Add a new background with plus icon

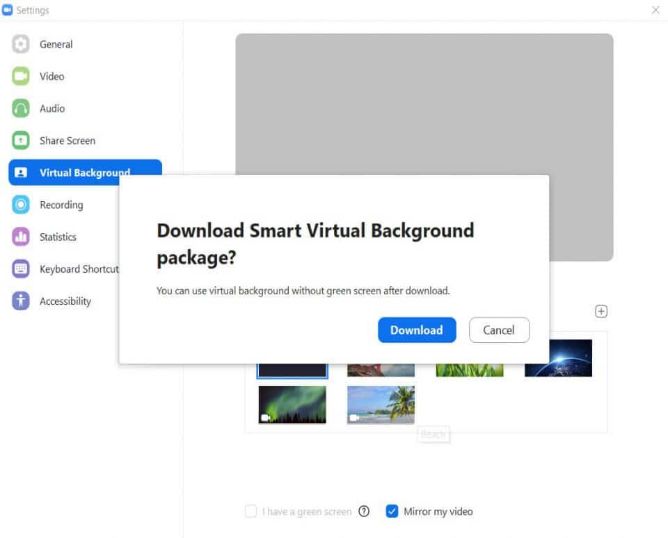tap(601, 311)
